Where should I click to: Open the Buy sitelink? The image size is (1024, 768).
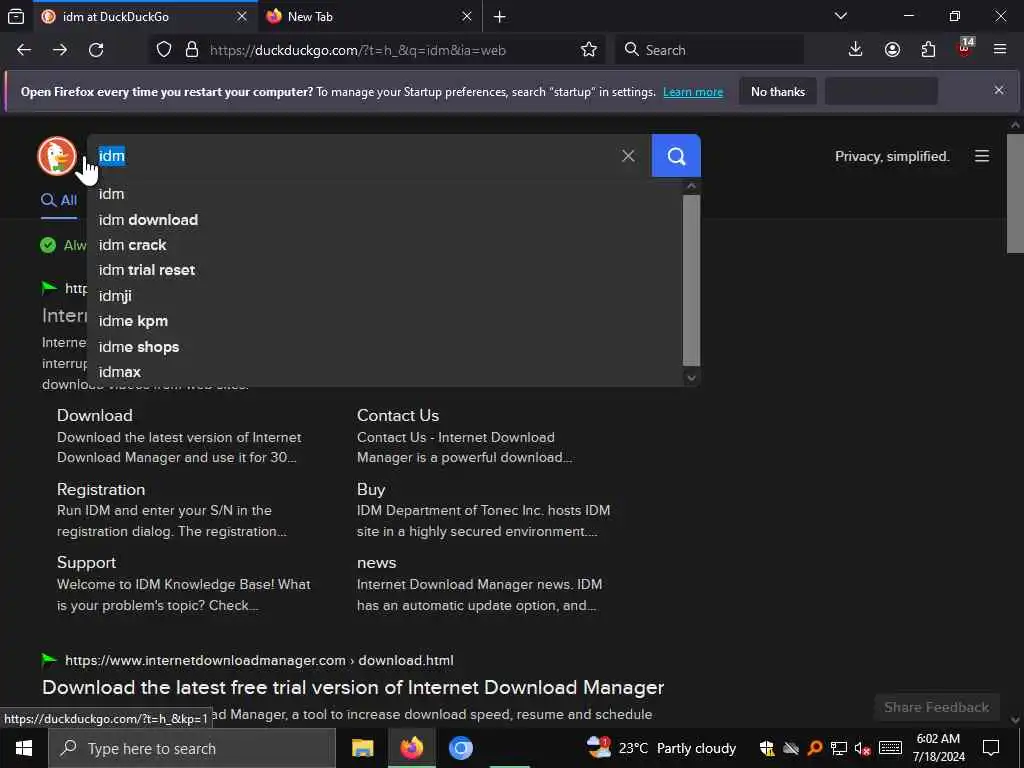pyautogui.click(x=371, y=489)
